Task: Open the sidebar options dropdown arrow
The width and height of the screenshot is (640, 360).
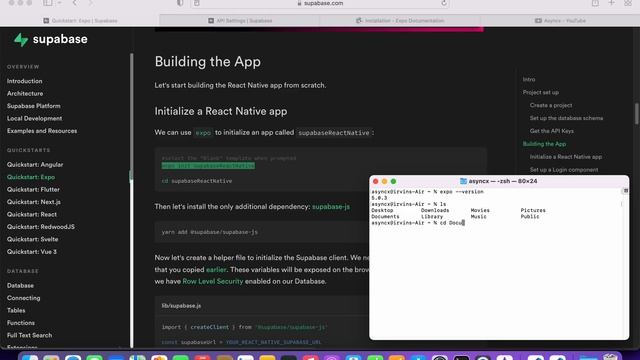Action: (60, 3)
